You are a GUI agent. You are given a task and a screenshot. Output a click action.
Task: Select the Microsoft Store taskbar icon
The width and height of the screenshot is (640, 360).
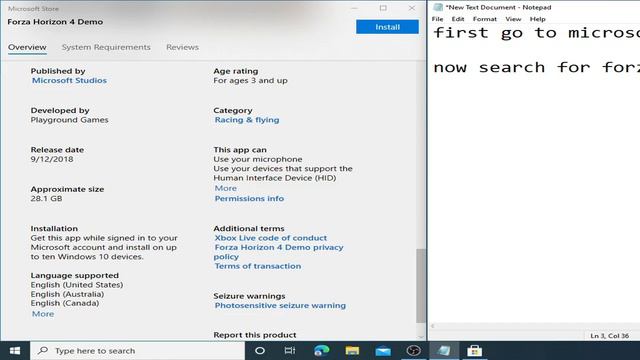click(474, 351)
